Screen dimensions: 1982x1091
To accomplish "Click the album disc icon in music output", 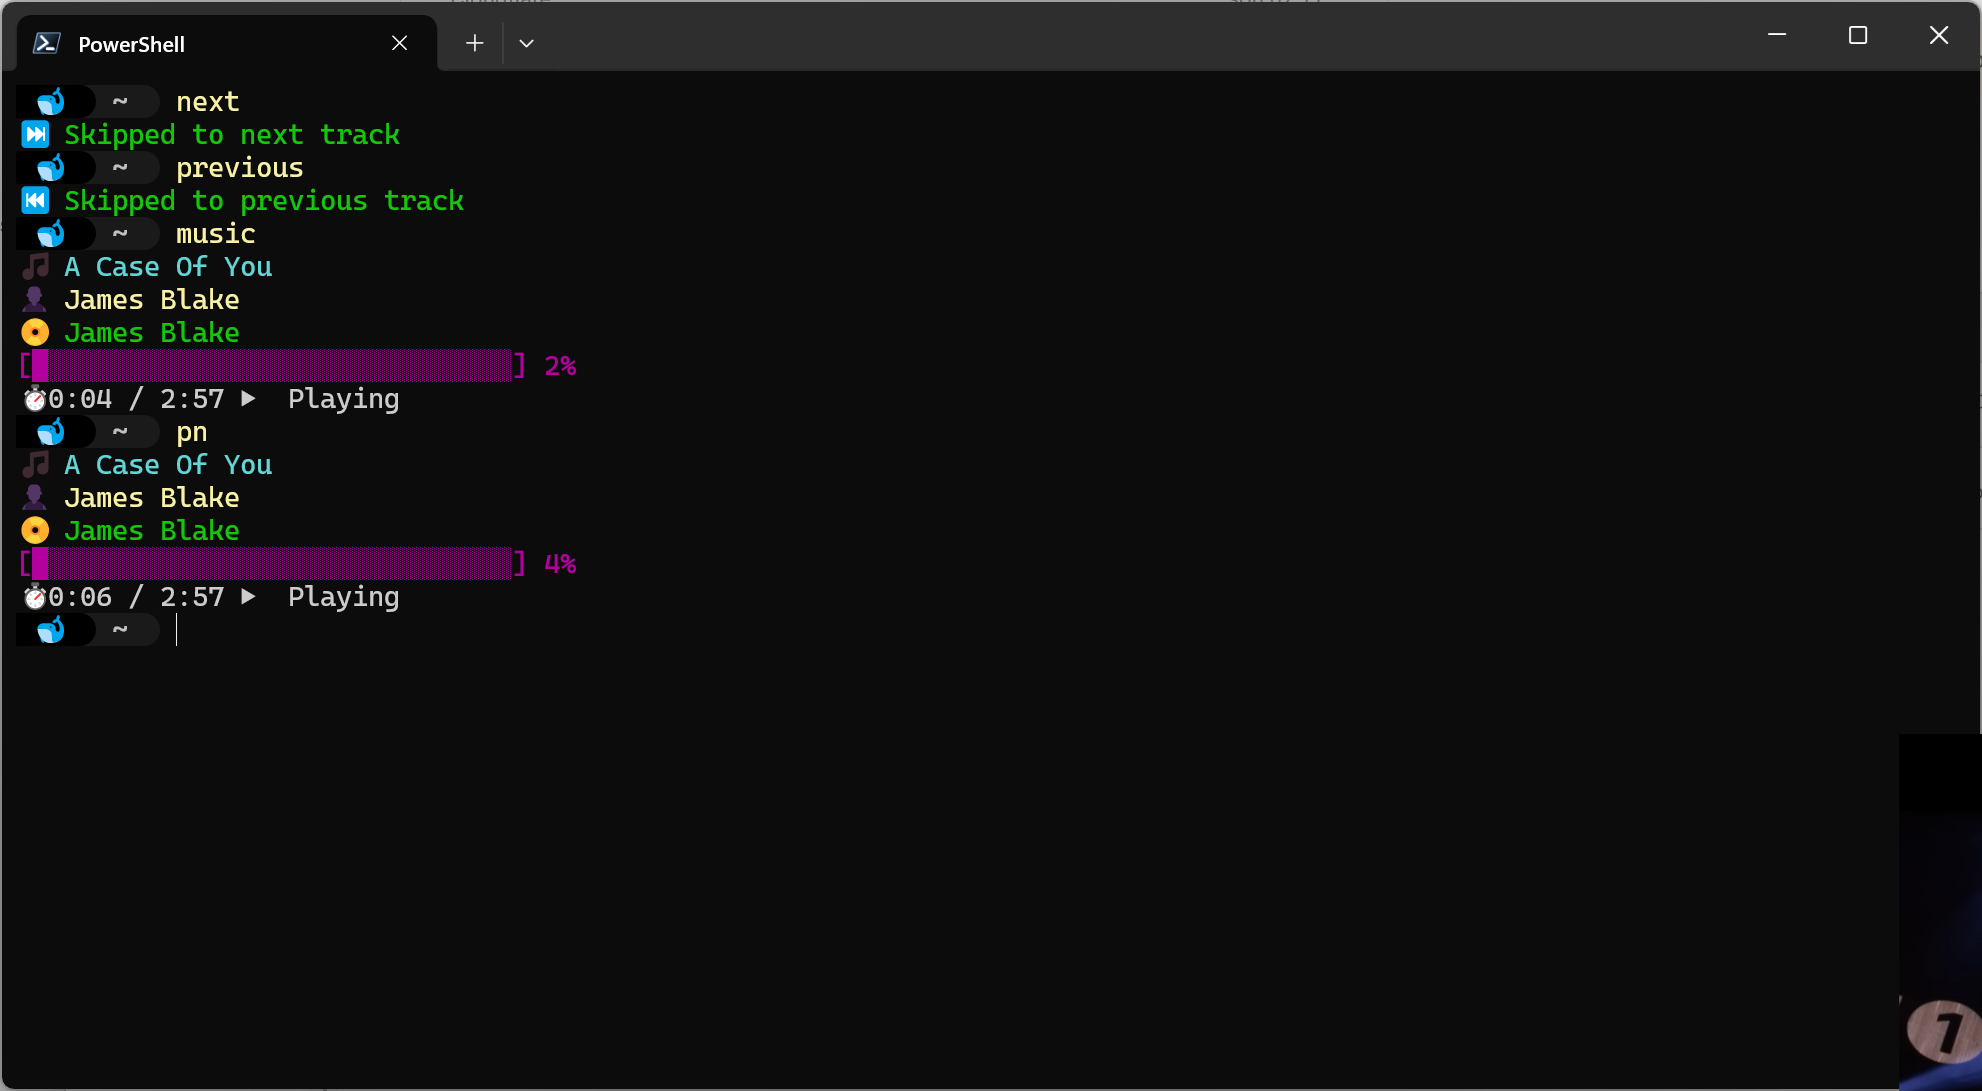I will (x=35, y=332).
